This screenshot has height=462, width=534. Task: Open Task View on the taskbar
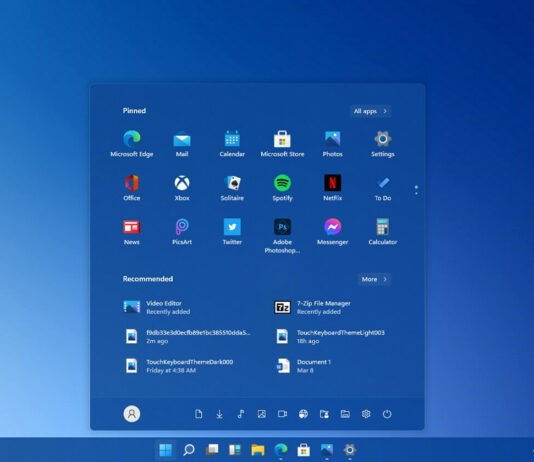coord(212,450)
